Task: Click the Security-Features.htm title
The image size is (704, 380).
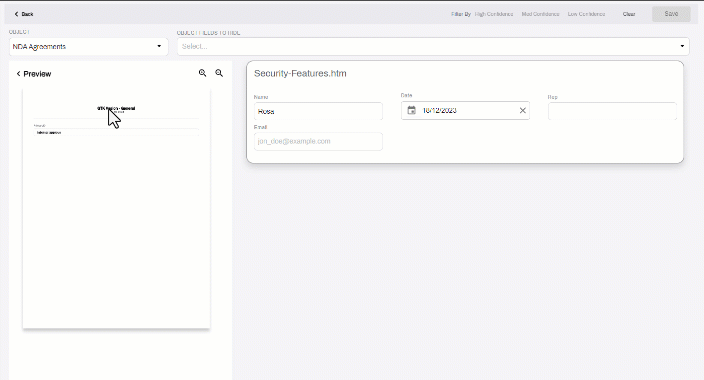Action: coord(300,73)
